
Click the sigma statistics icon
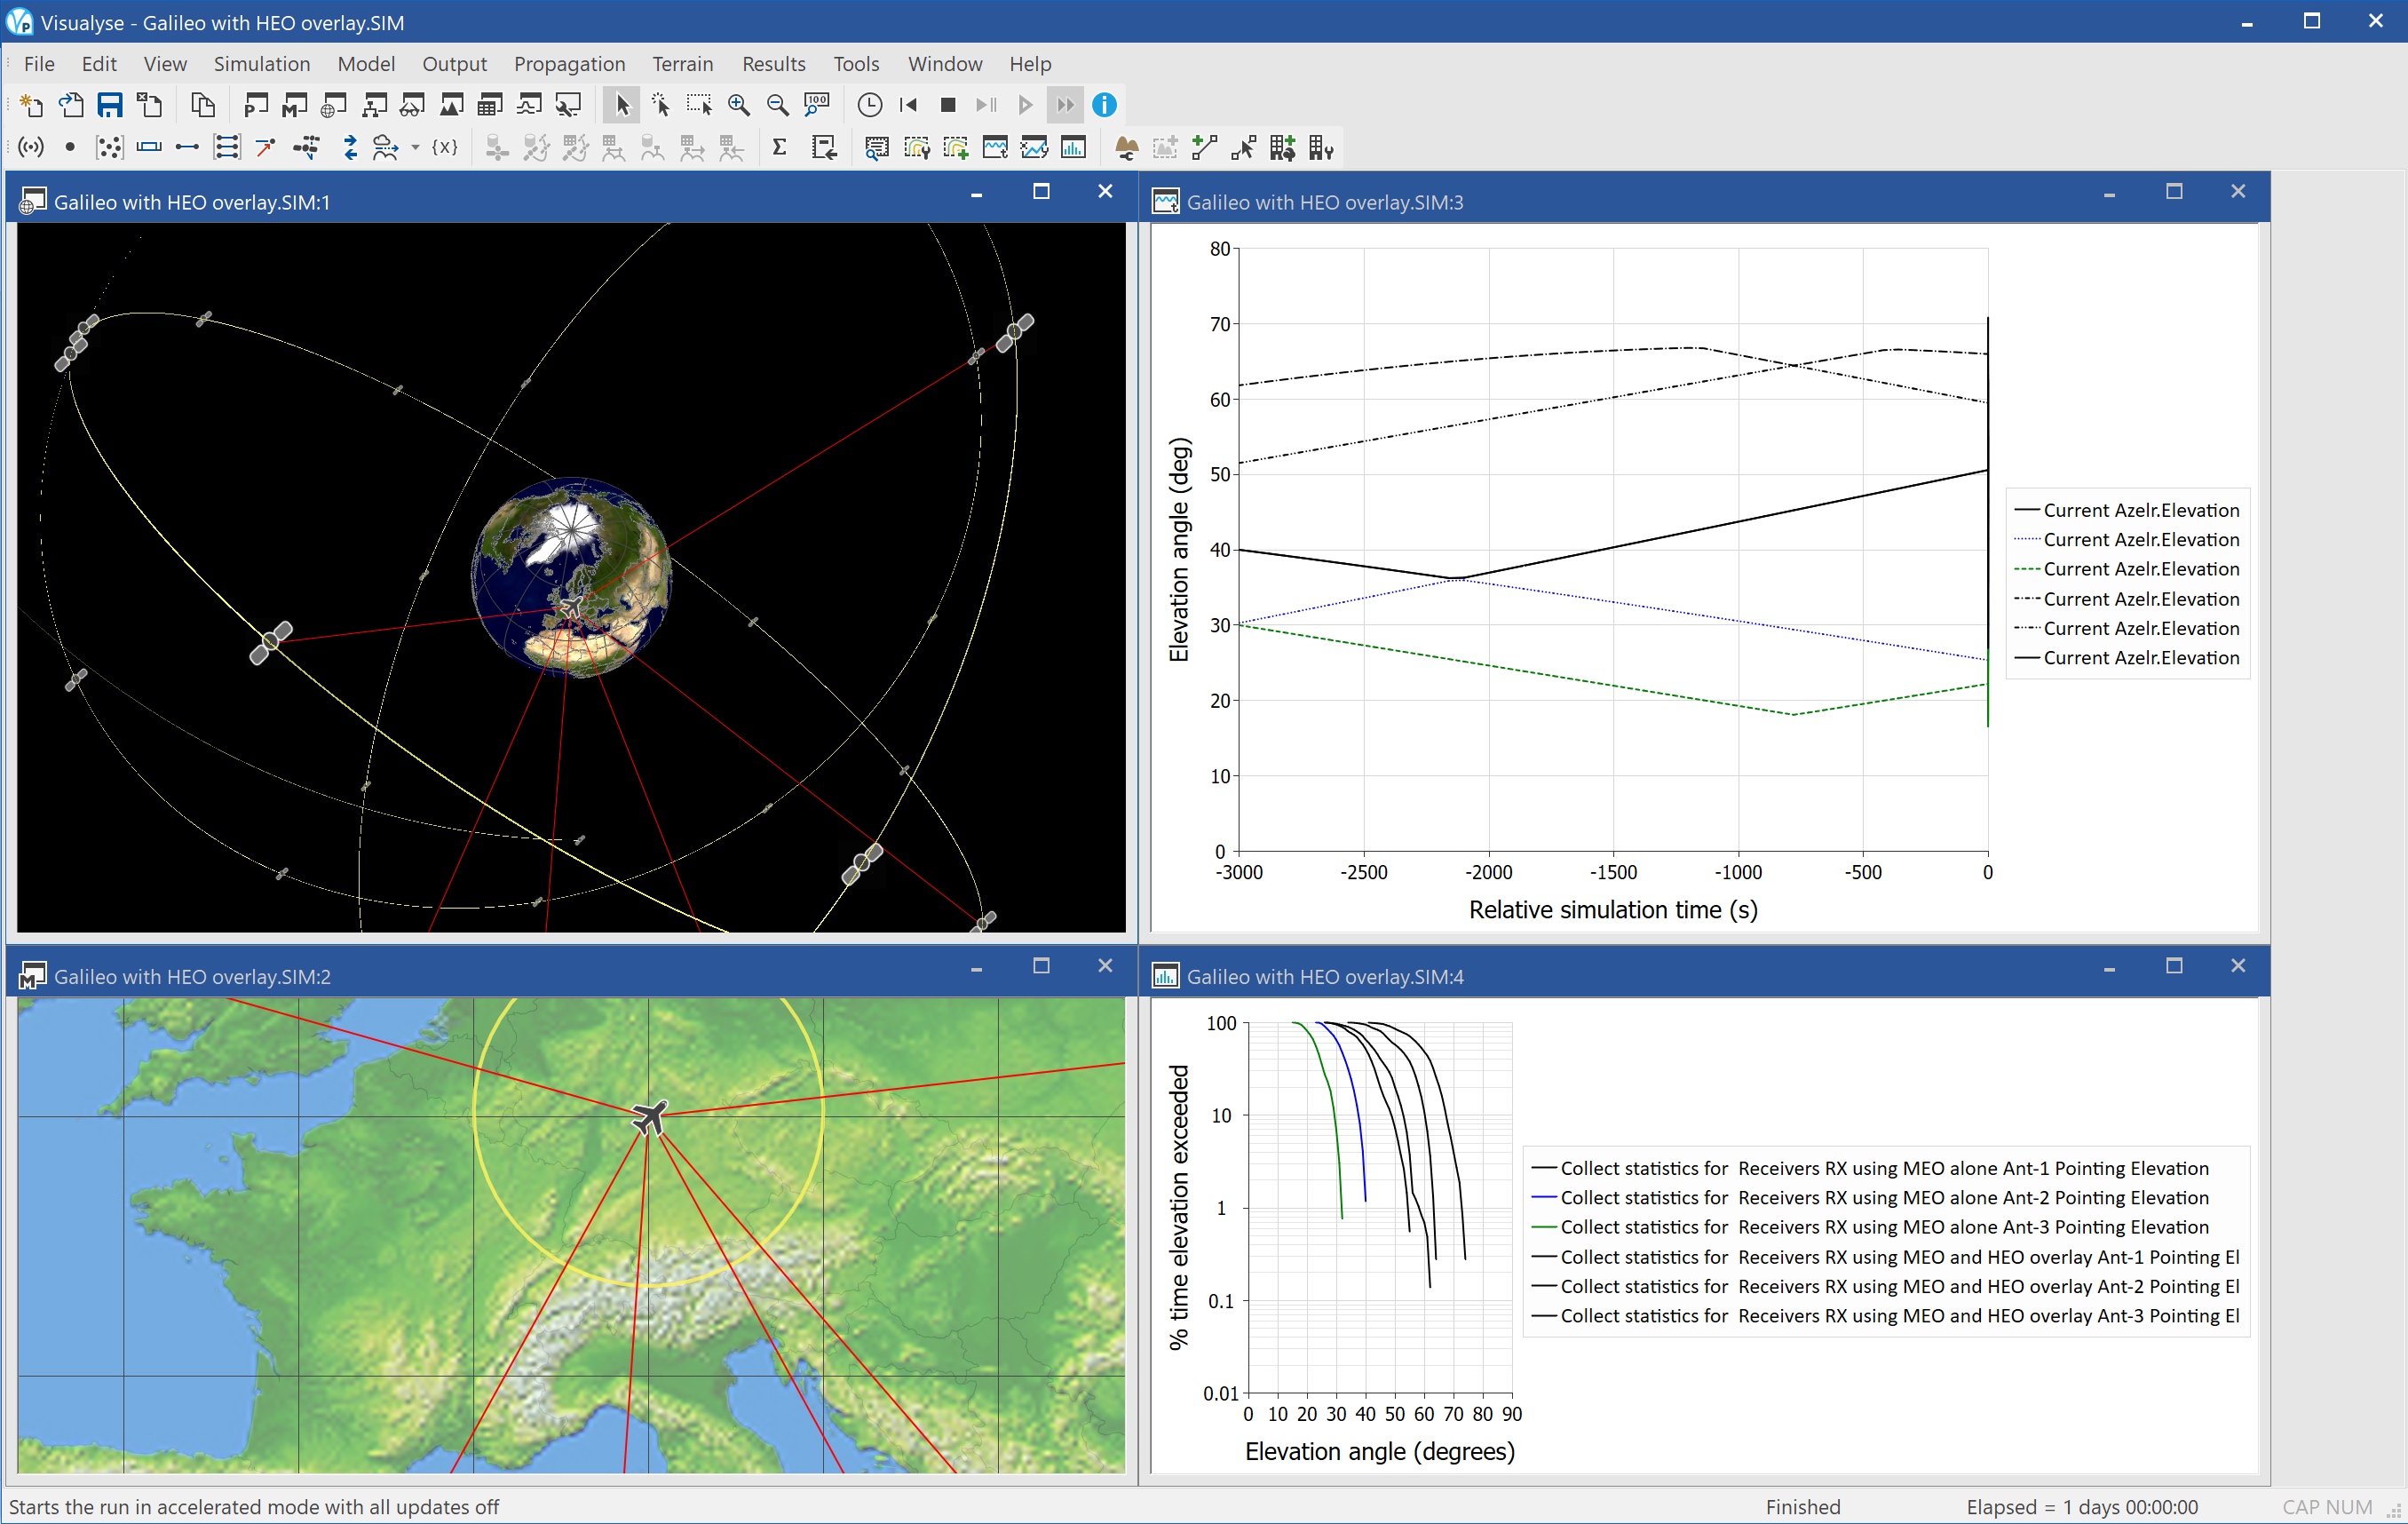pyautogui.click(x=780, y=148)
